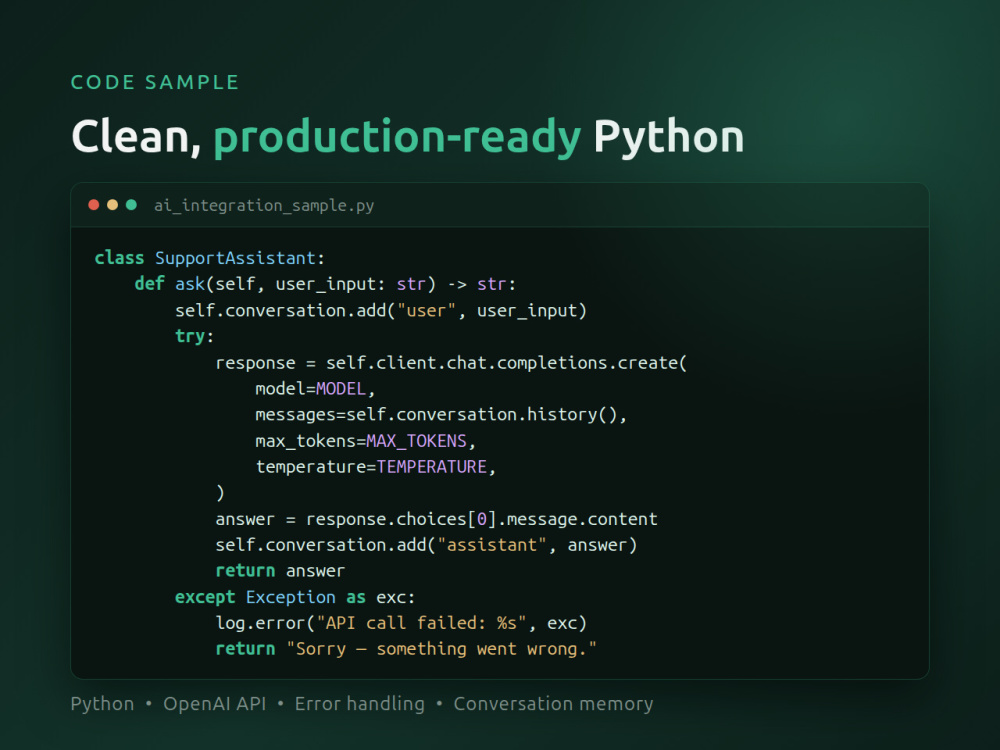Click the 'def ask(self, user_input: str)' line
The image size is (1000, 750).
pyautogui.click(x=325, y=284)
